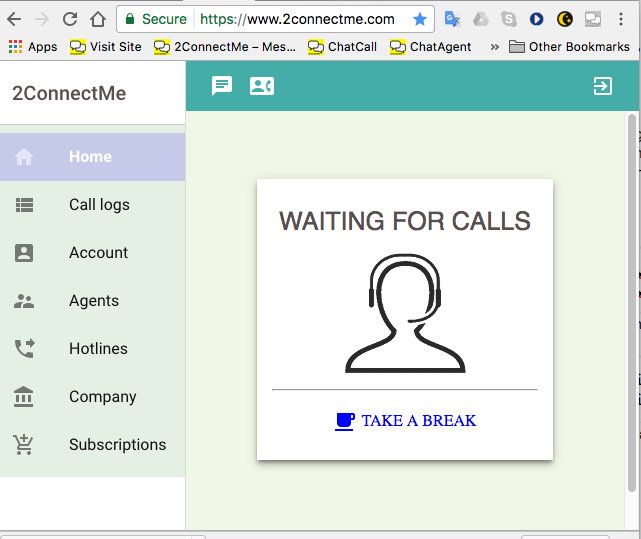The width and height of the screenshot is (641, 539).
Task: Select Home in the sidebar
Action: click(x=92, y=157)
